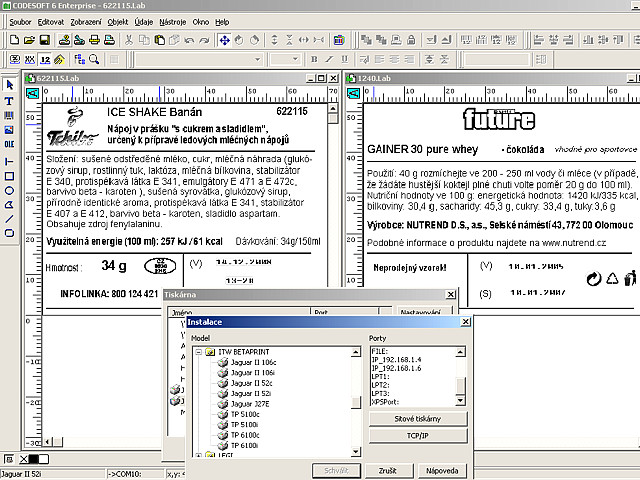Select the ellipse drawing tool

(9, 191)
